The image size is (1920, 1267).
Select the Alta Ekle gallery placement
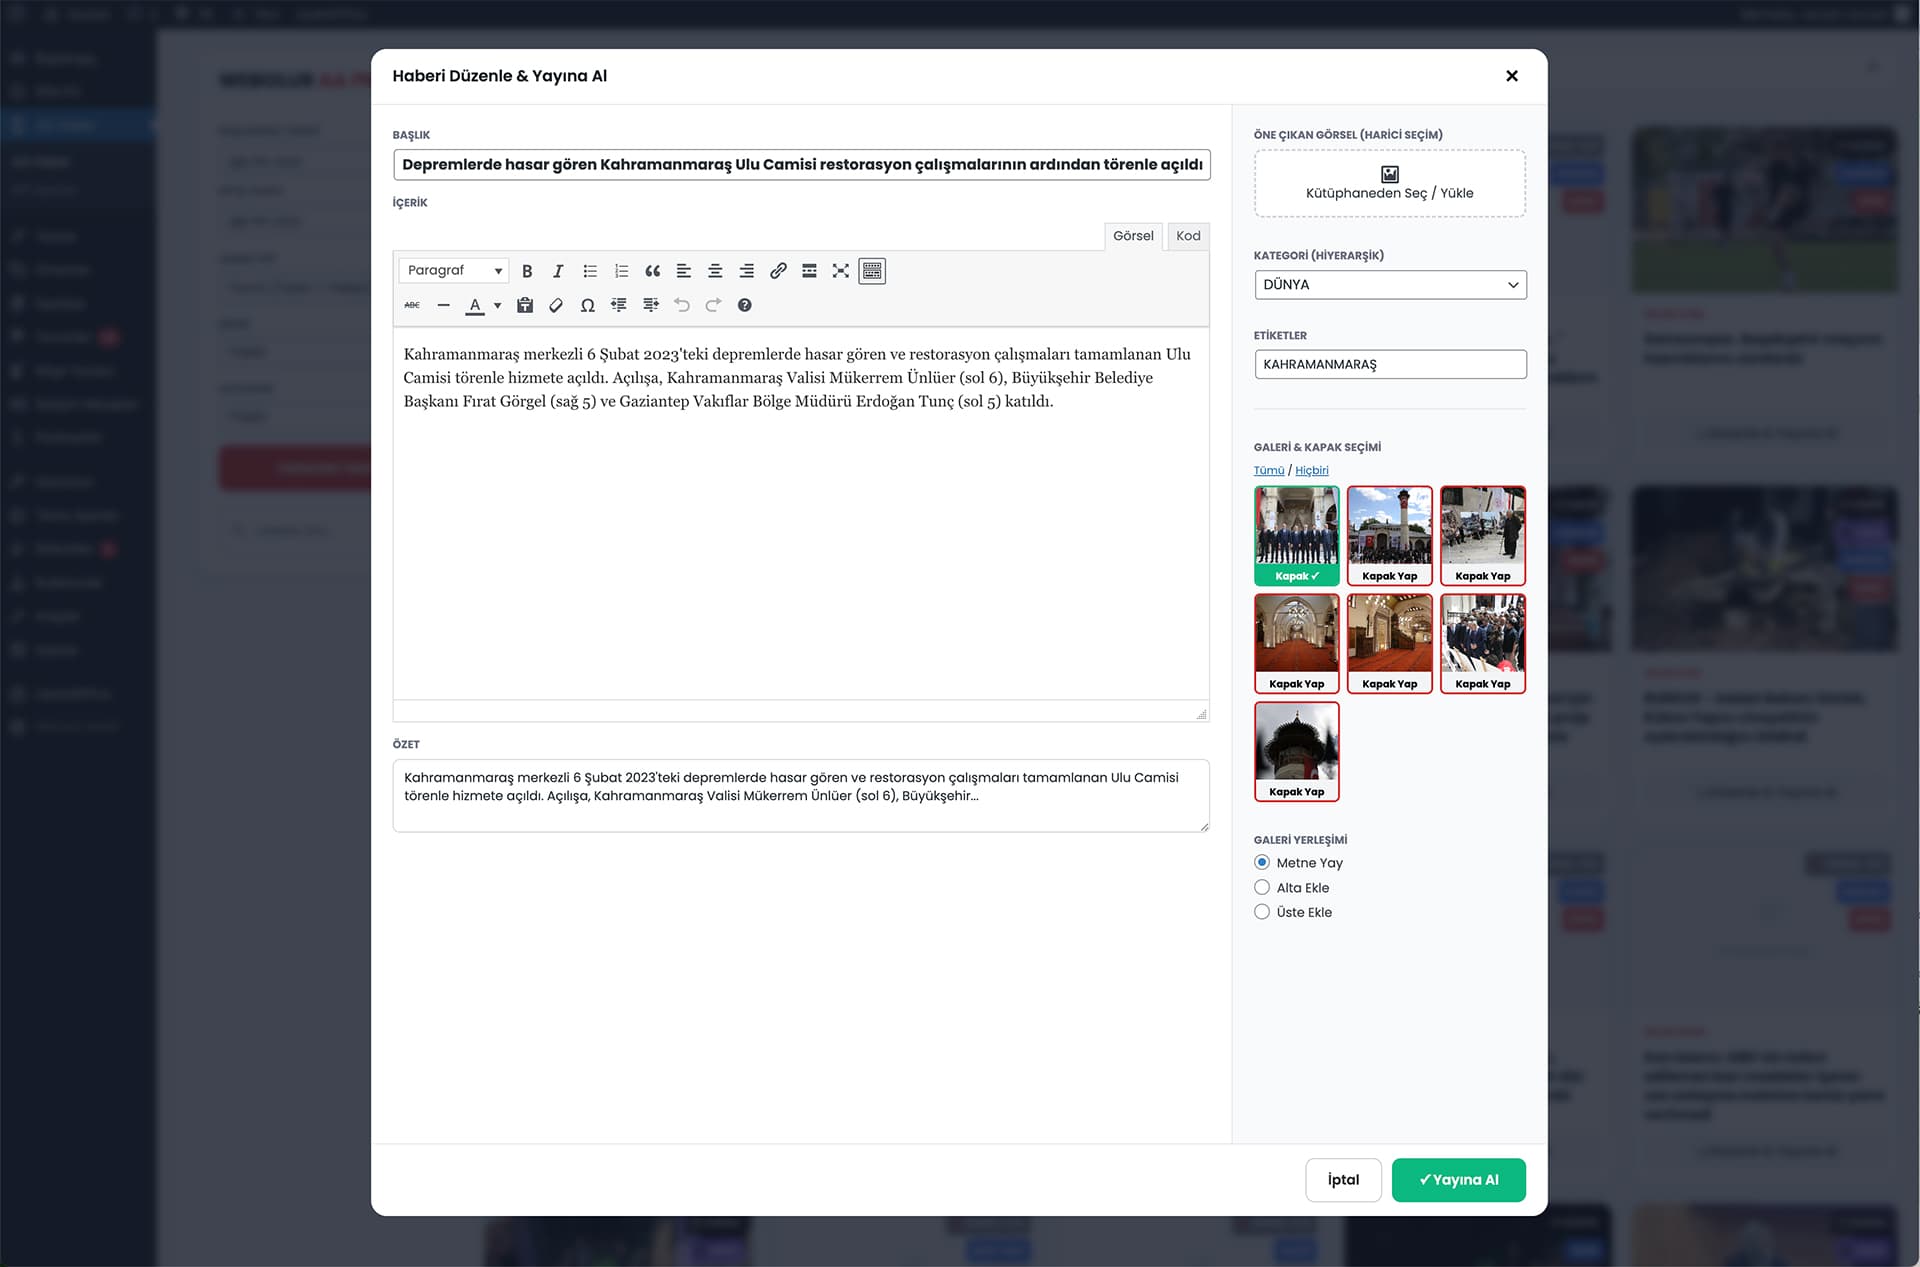tap(1262, 888)
